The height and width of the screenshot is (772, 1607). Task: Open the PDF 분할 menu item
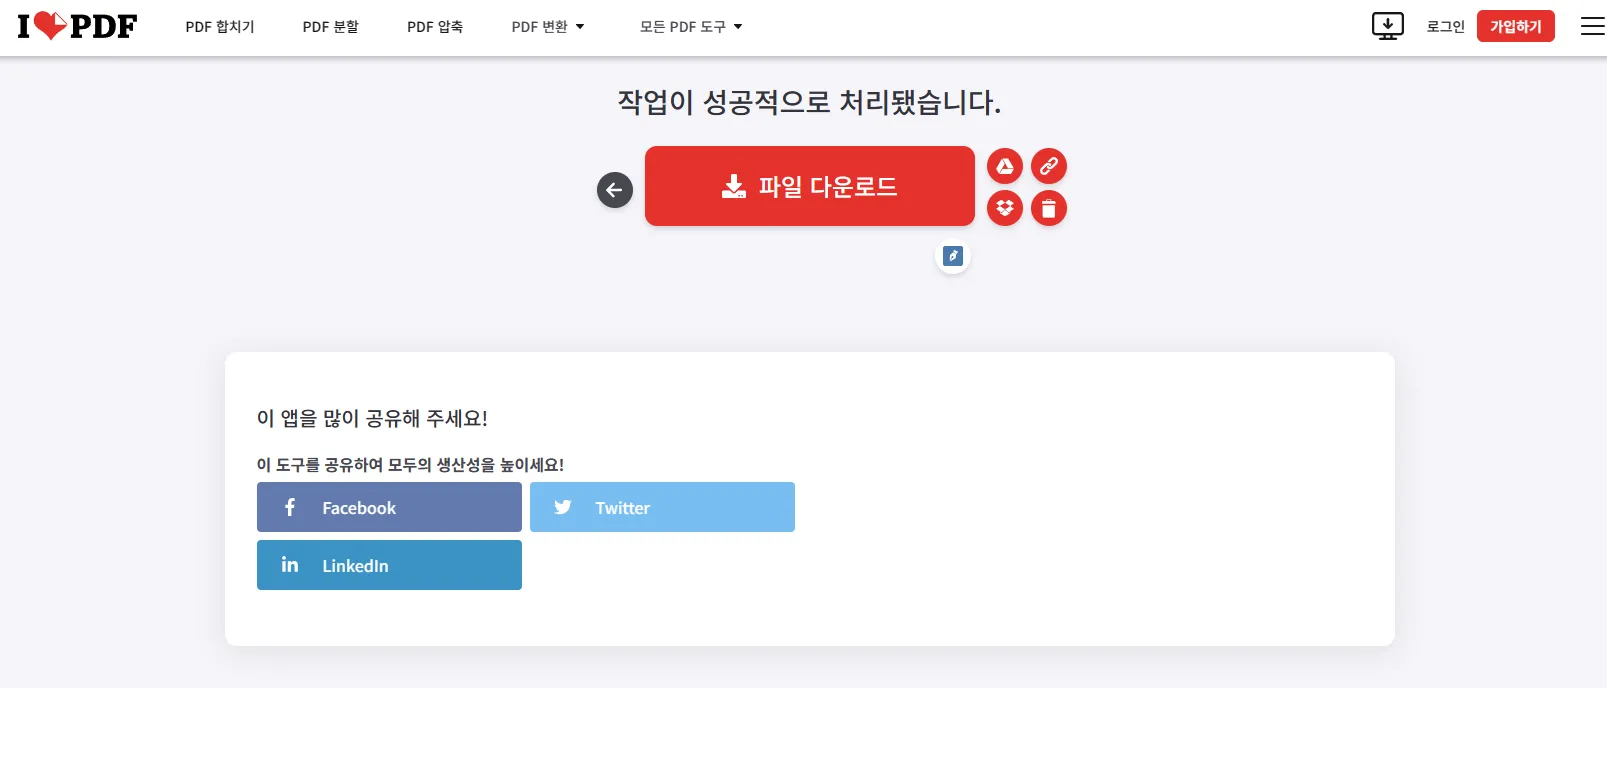coord(331,27)
